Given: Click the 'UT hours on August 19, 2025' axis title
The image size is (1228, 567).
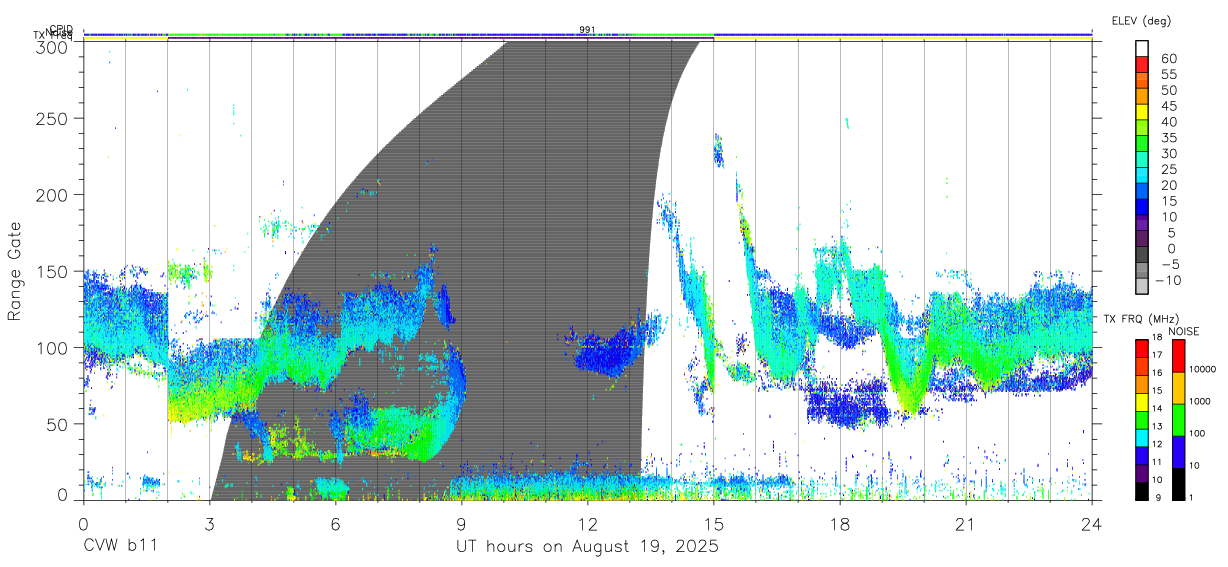Looking at the screenshot, I should [x=588, y=548].
